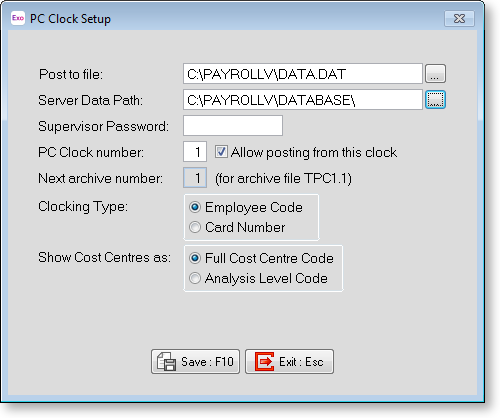Click the Exit : Esc button
This screenshot has width=500, height=418.
[x=289, y=361]
